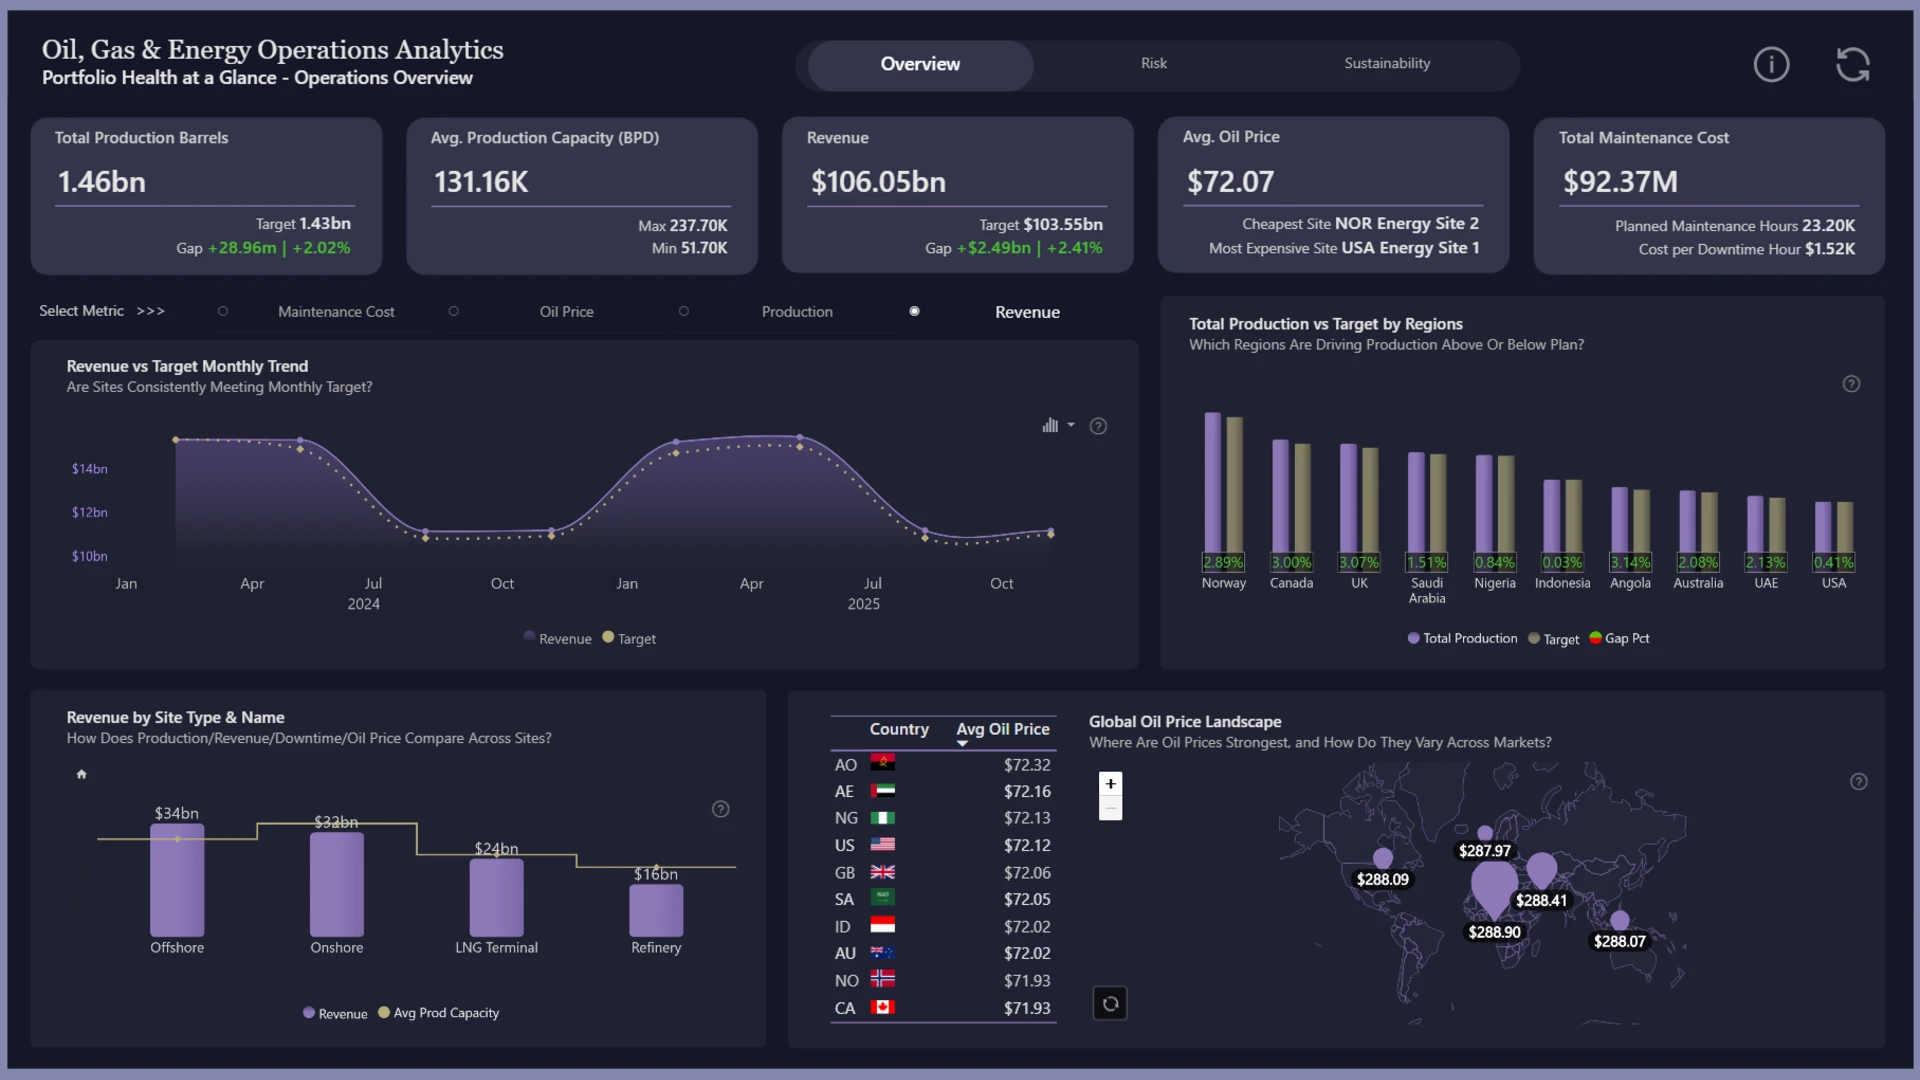
Task: Select the Maintenance Cost metric radio
Action: pyautogui.click(x=223, y=312)
